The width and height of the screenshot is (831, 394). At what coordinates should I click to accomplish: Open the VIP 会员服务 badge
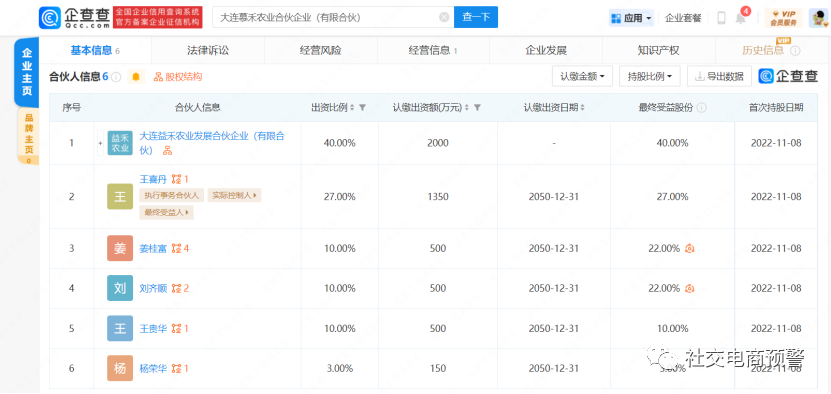pos(783,18)
